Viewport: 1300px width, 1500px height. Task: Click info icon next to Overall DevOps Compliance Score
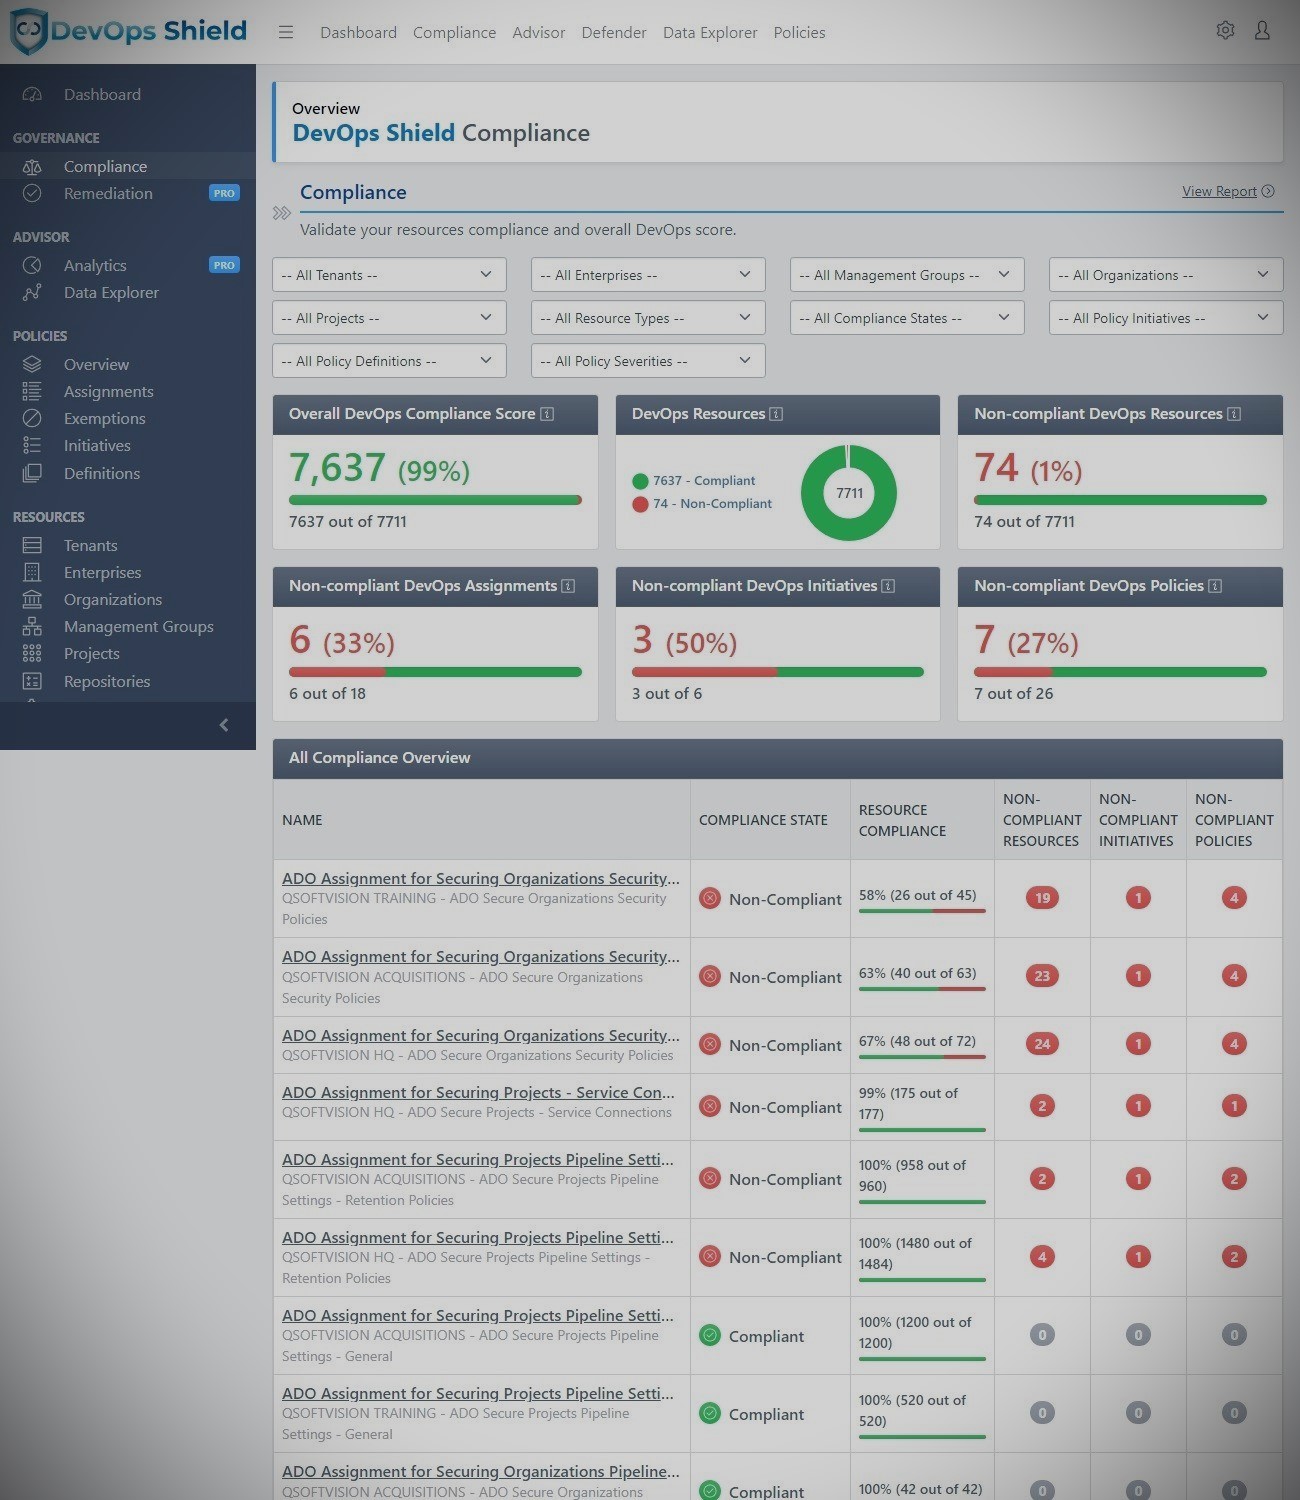coord(547,414)
